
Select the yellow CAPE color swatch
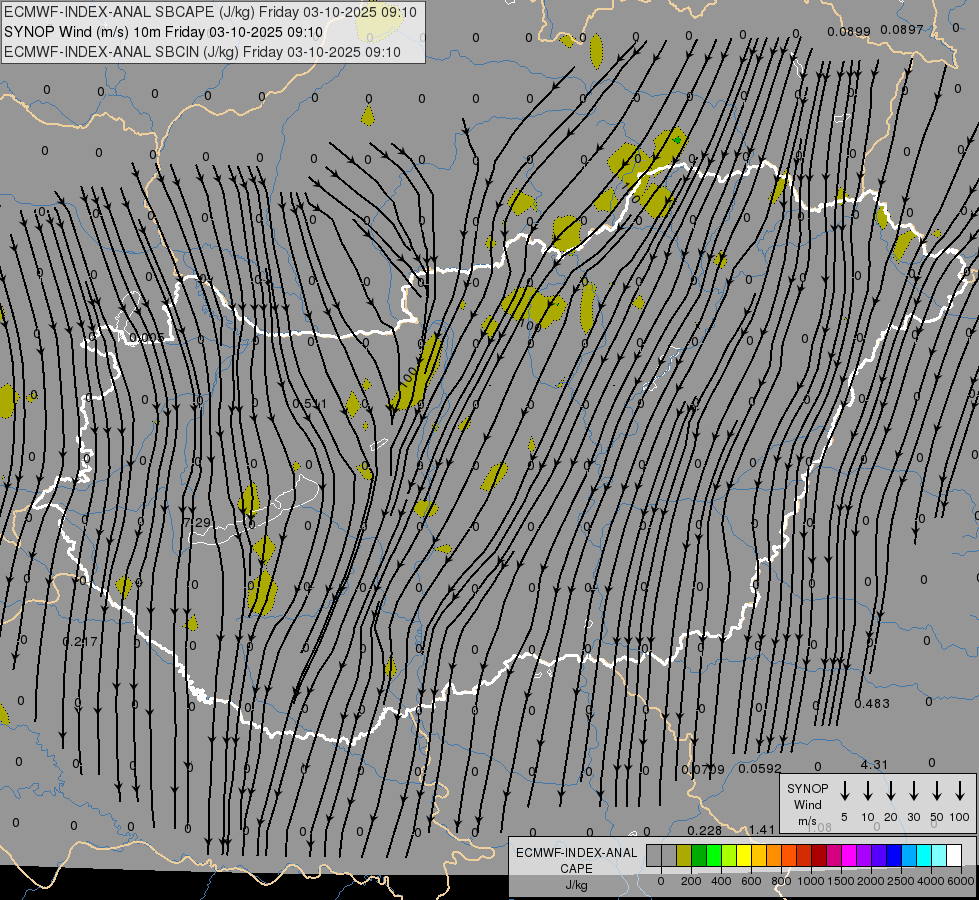[744, 855]
